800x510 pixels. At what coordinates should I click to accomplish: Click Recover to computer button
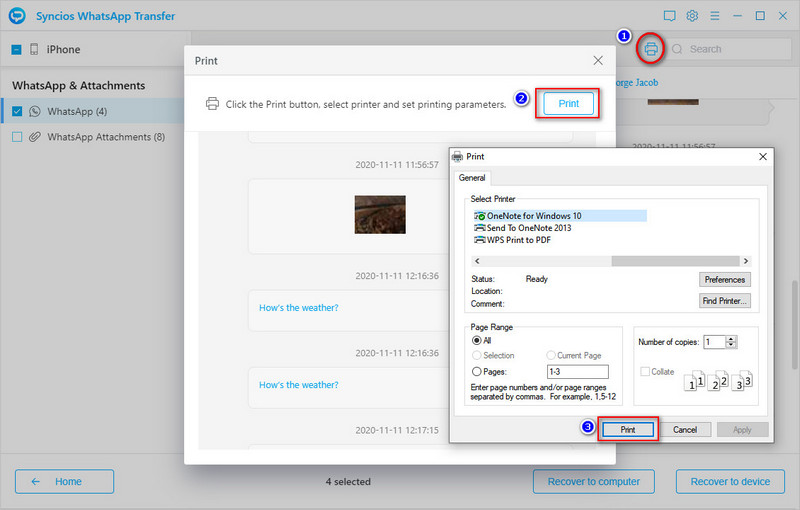pyautogui.click(x=594, y=481)
